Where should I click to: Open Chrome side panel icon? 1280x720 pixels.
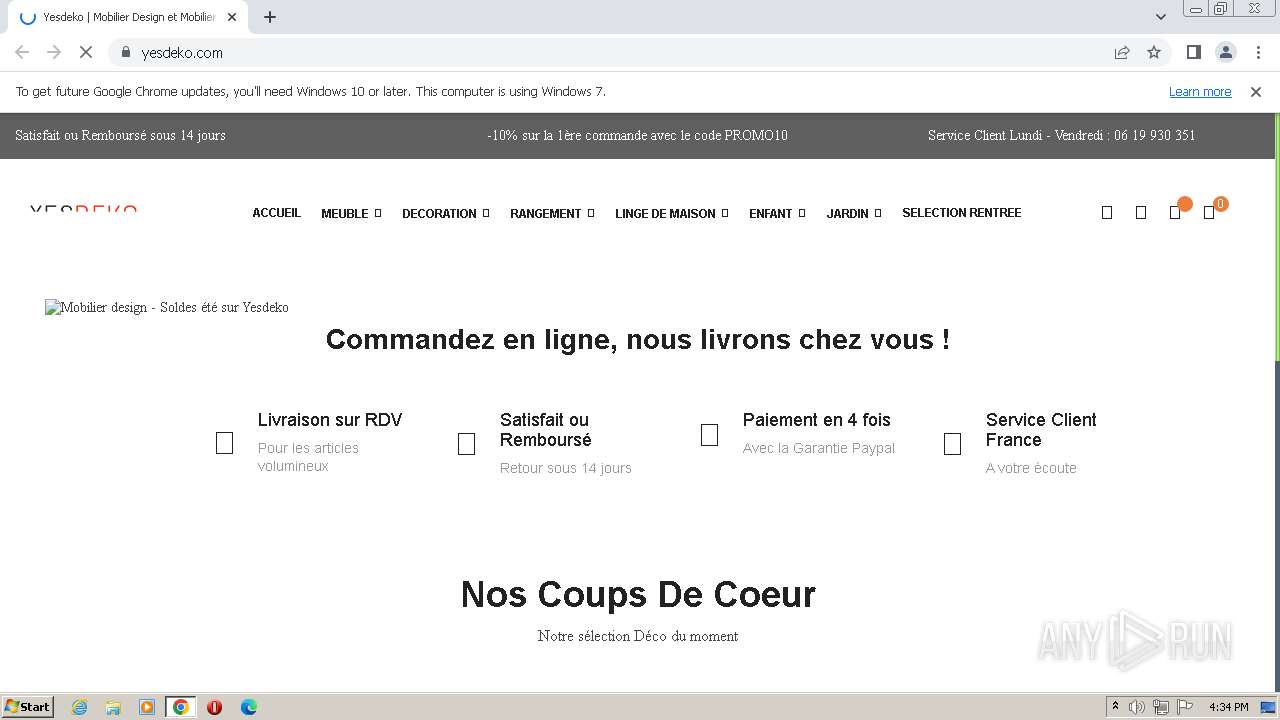tap(1193, 52)
